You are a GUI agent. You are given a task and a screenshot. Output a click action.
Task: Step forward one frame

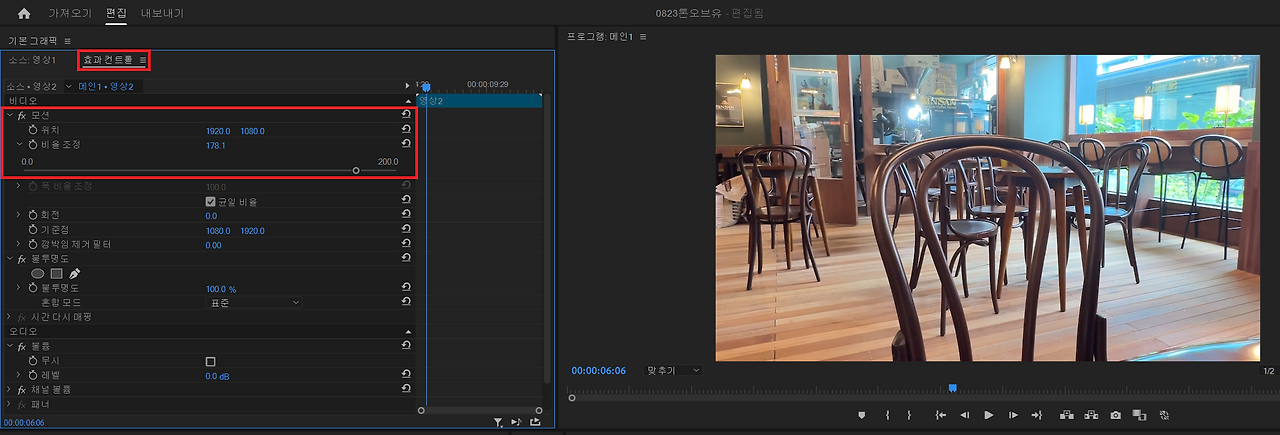tap(1013, 415)
